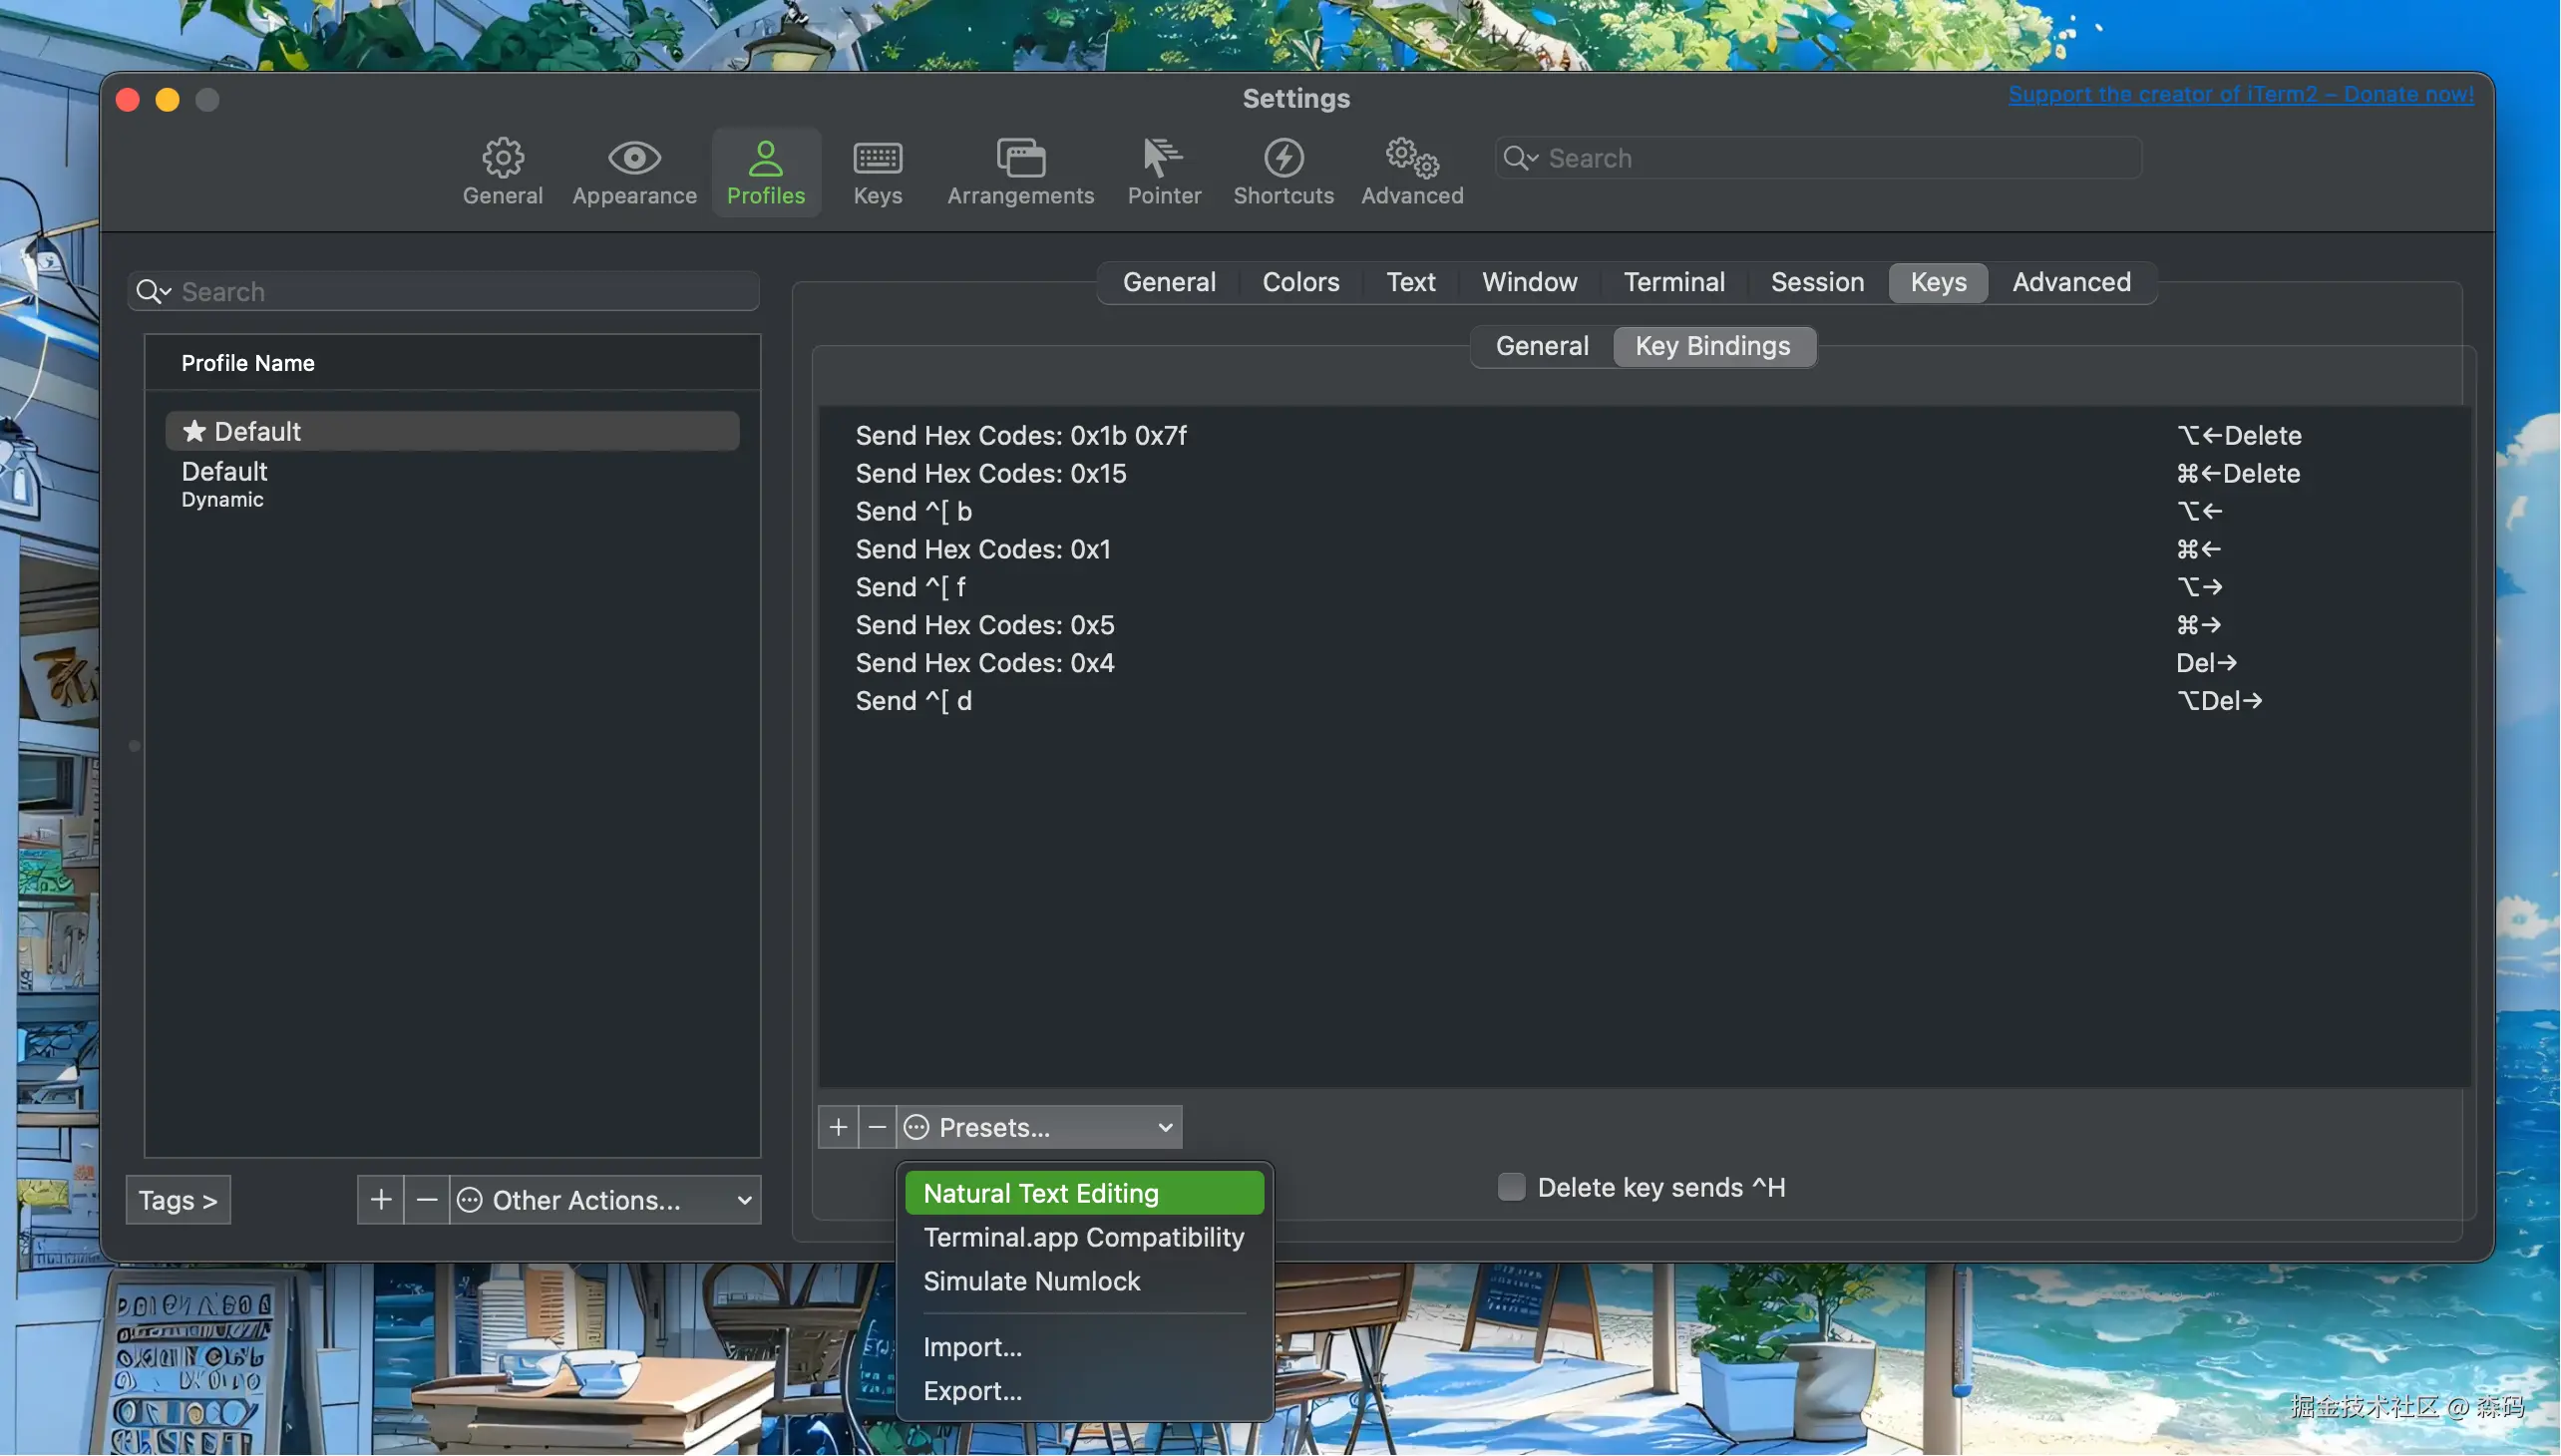Choose Natural Text Editing preset

[x=1084, y=1194]
